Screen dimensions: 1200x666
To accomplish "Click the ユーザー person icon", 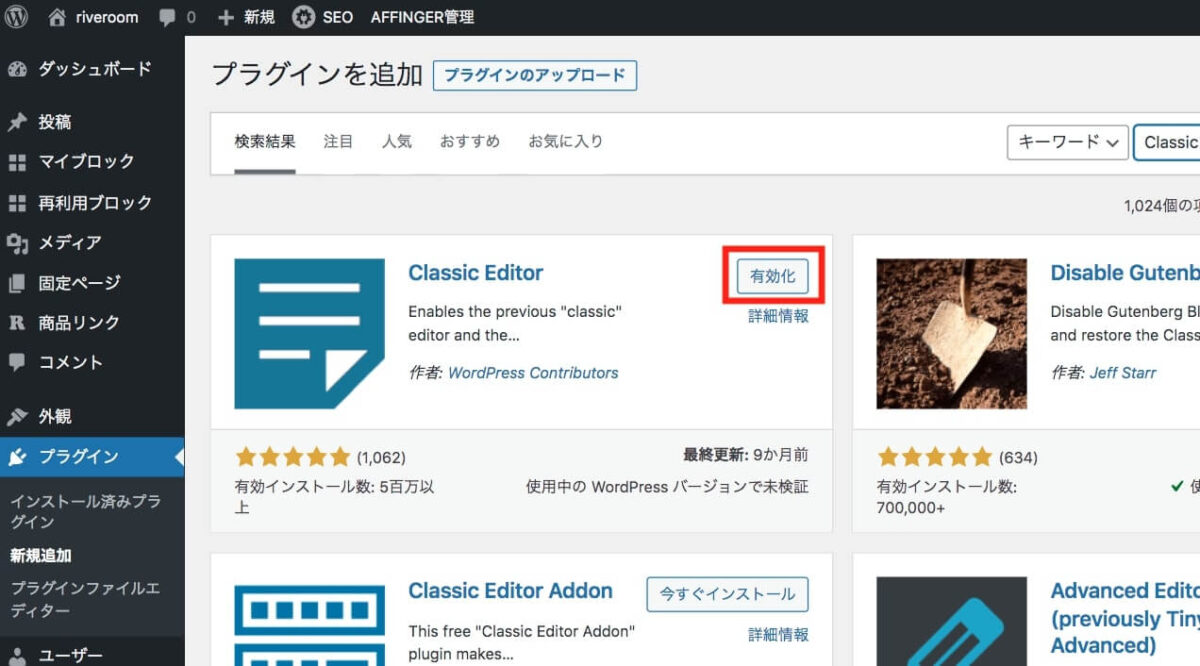I will point(17,655).
